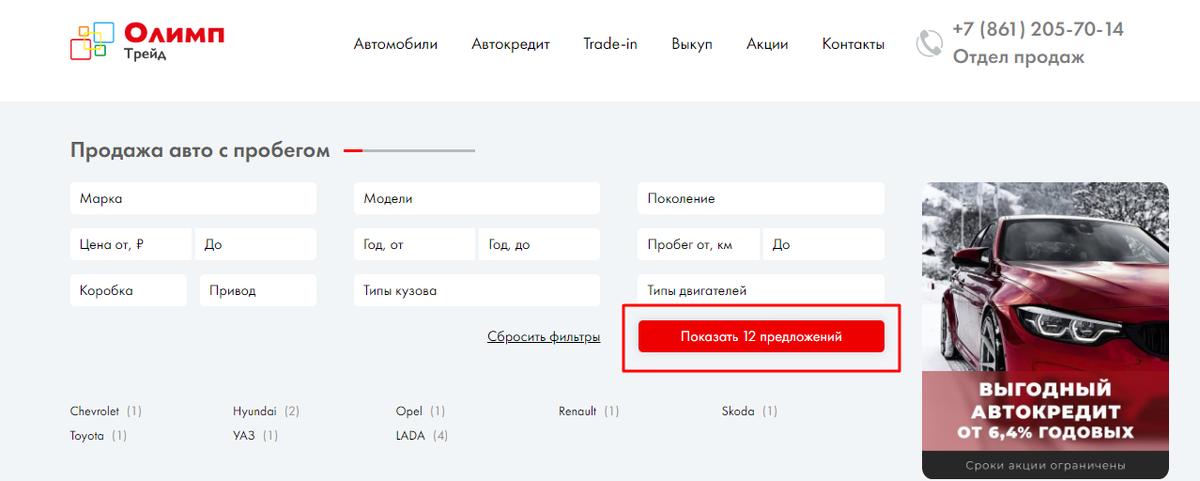Click the Олимп Трейд logo
Image resolution: width=1200 pixels, height=481 pixels.
coord(147,41)
